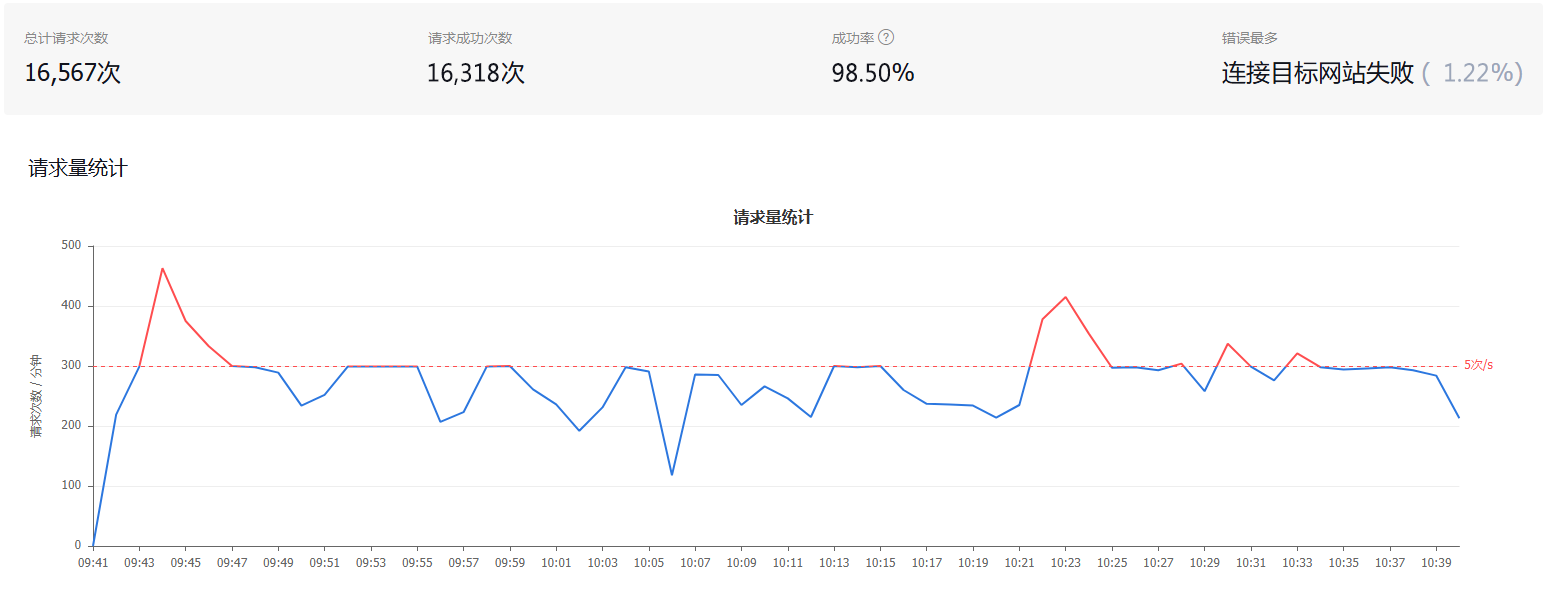The height and width of the screenshot is (604, 1545).
Task: Click the 10:39 x-axis time label
Action: tap(1436, 564)
